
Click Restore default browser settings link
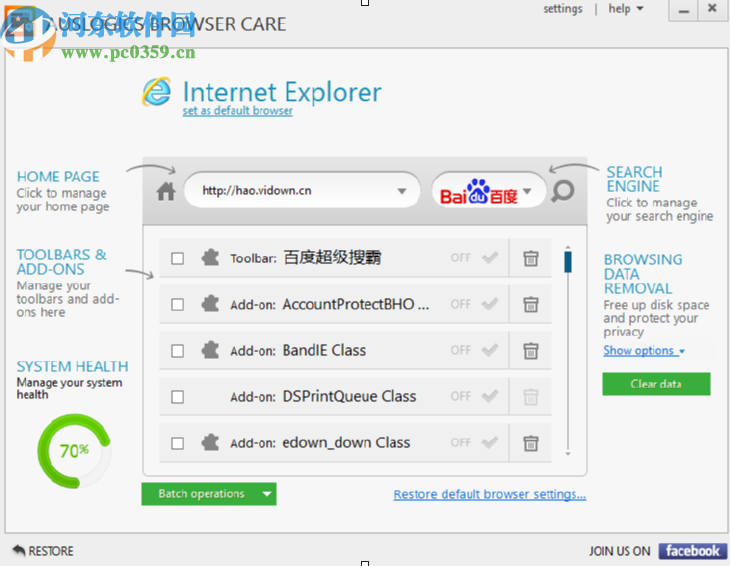pos(490,494)
